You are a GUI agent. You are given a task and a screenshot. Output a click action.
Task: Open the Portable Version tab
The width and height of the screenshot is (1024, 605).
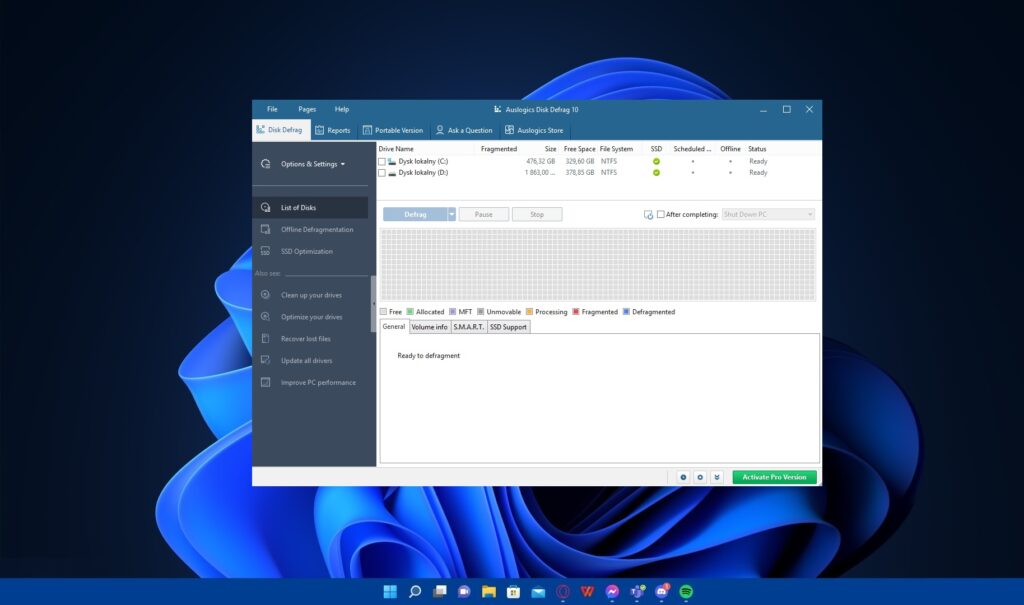(393, 130)
